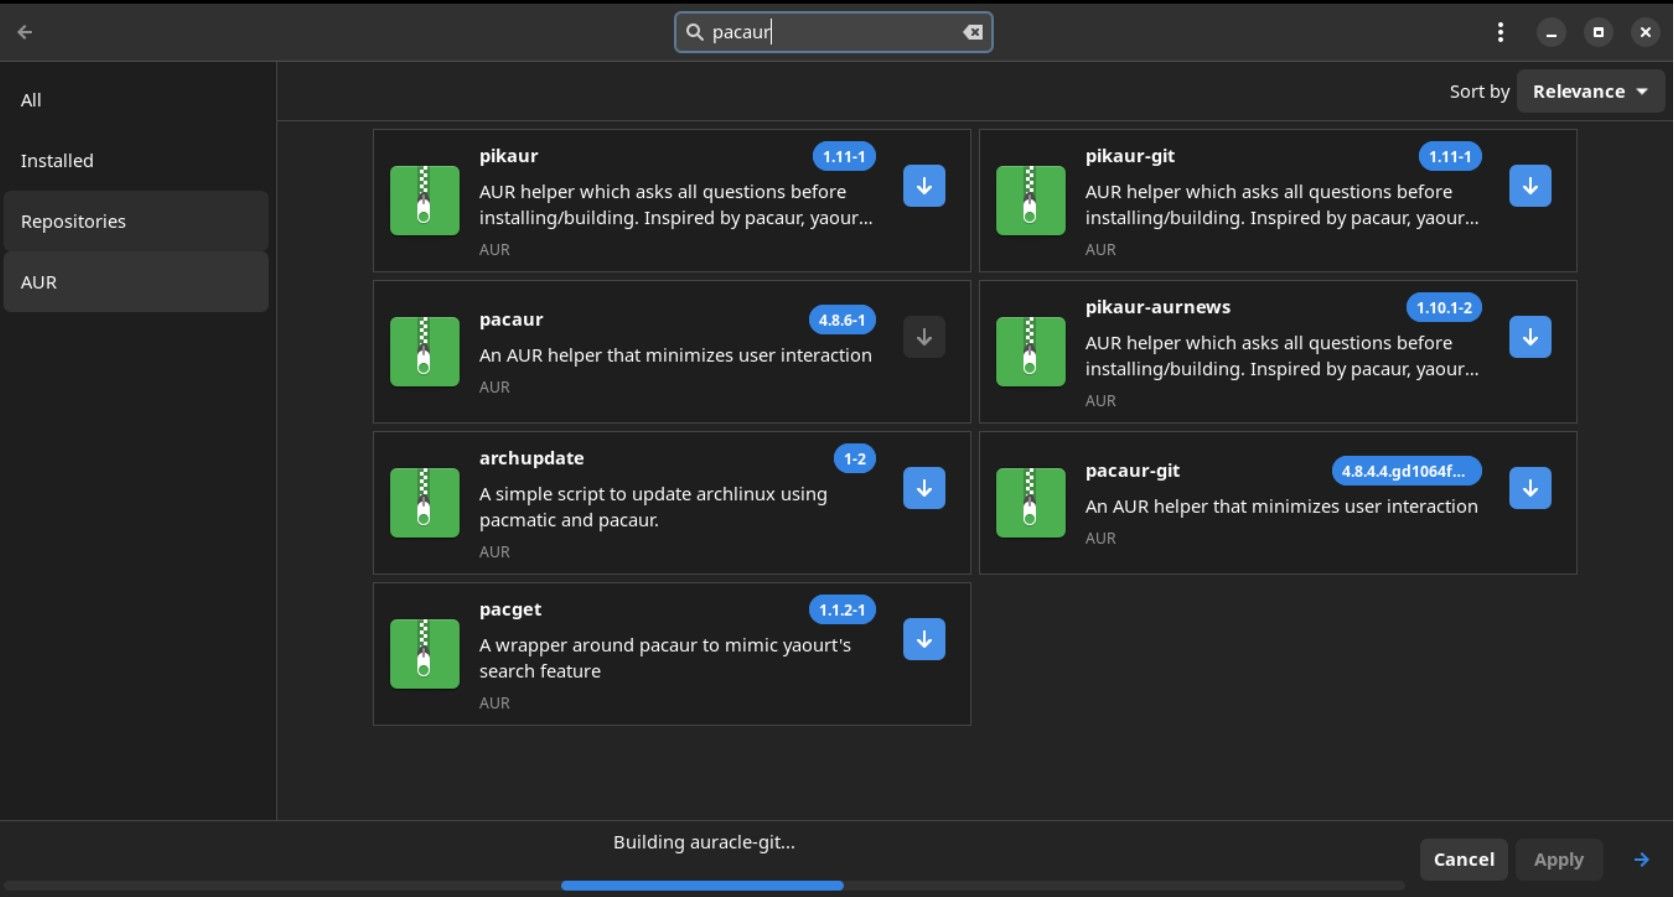Screen dimensions: 1674x897
Task: Maximize the package manager window
Action: [x=1598, y=32]
